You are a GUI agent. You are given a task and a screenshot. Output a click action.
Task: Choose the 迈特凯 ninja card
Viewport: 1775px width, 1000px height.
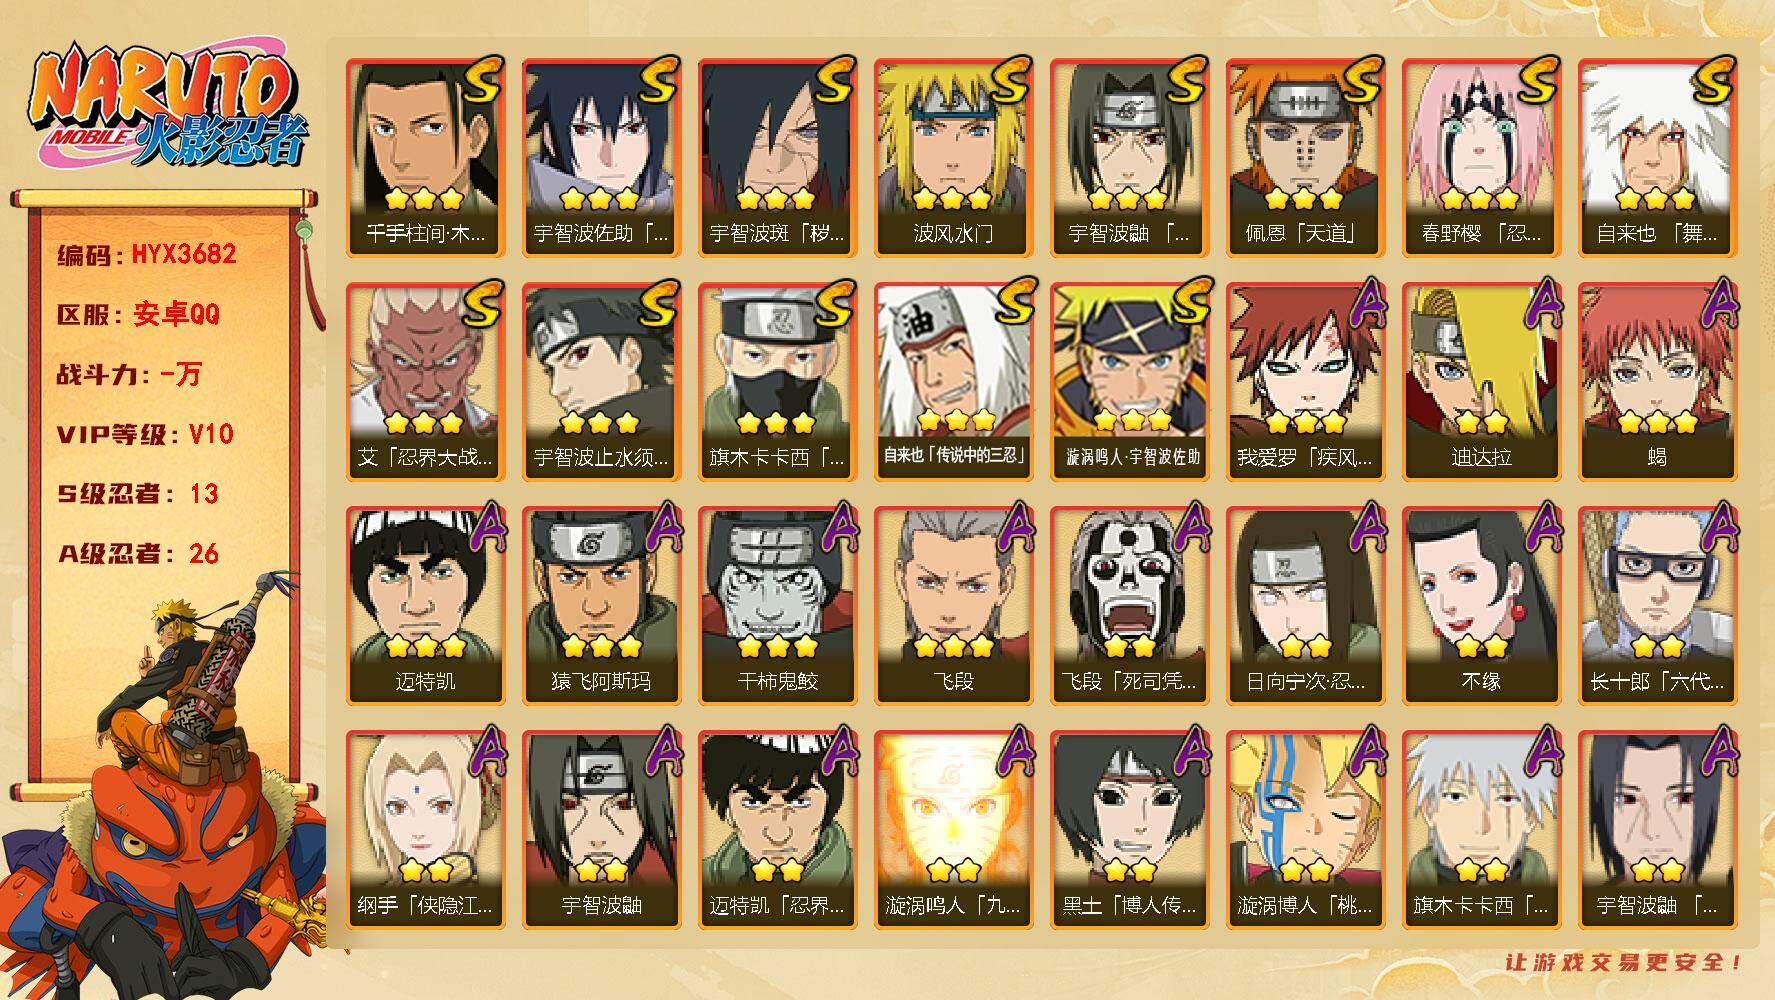coord(425,606)
